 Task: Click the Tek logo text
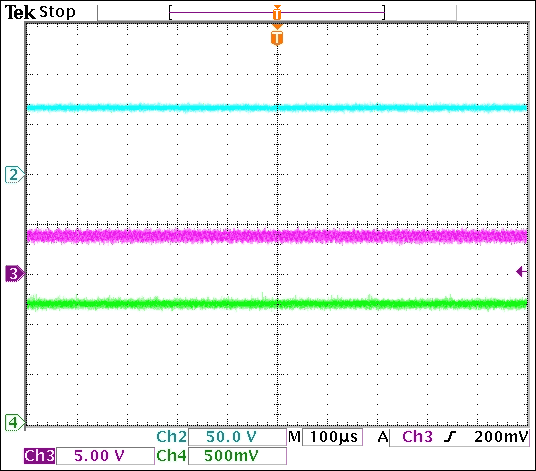pos(20,13)
